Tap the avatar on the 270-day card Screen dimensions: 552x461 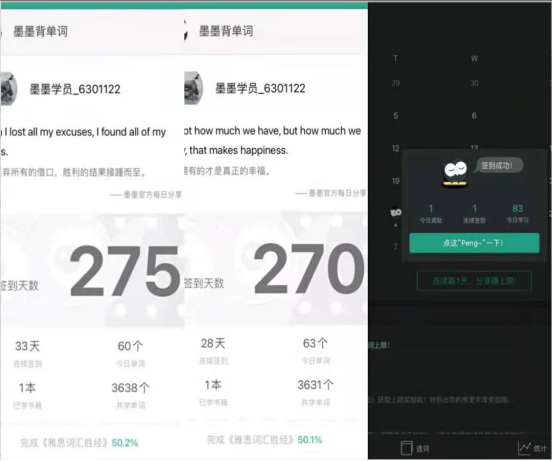pos(193,88)
